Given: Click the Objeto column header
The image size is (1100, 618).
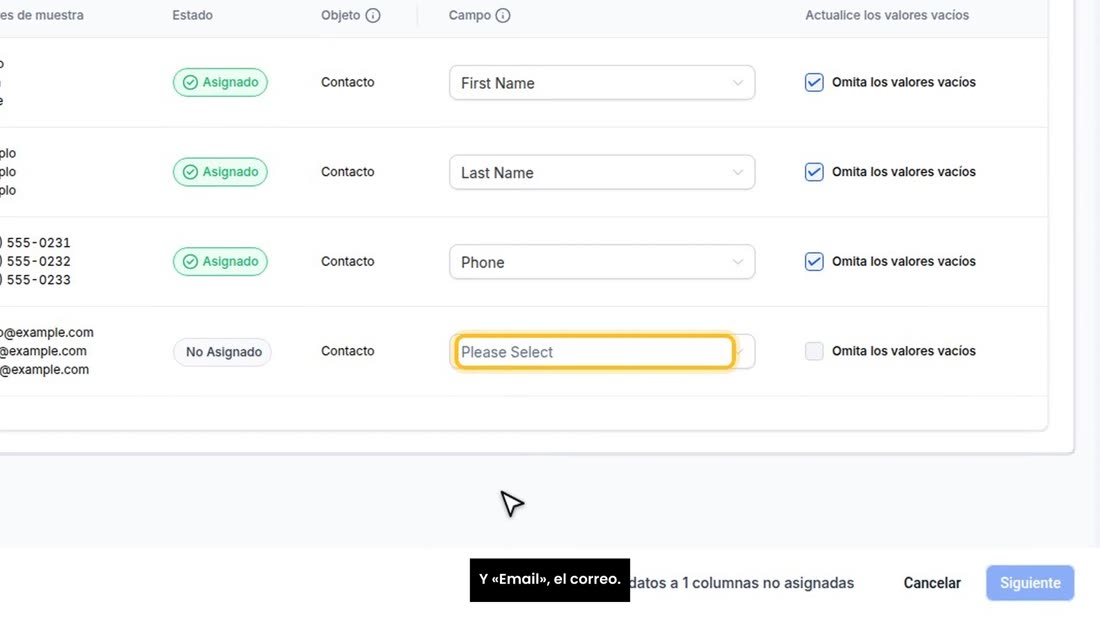Looking at the screenshot, I should coord(340,15).
